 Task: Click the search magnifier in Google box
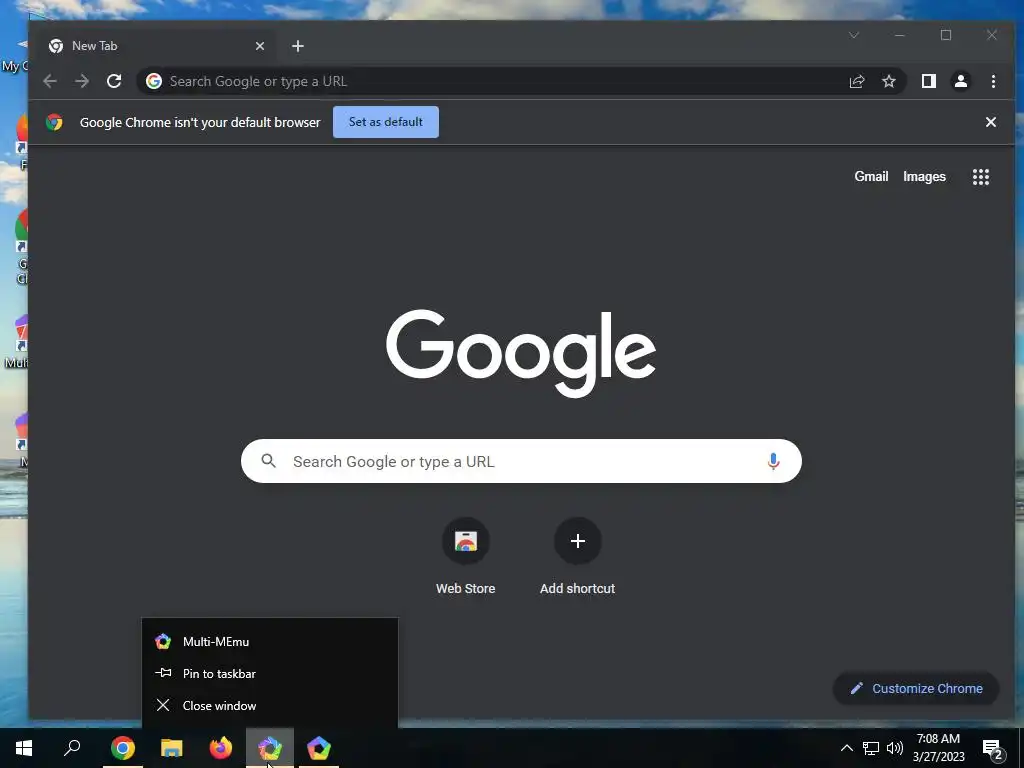pos(268,460)
